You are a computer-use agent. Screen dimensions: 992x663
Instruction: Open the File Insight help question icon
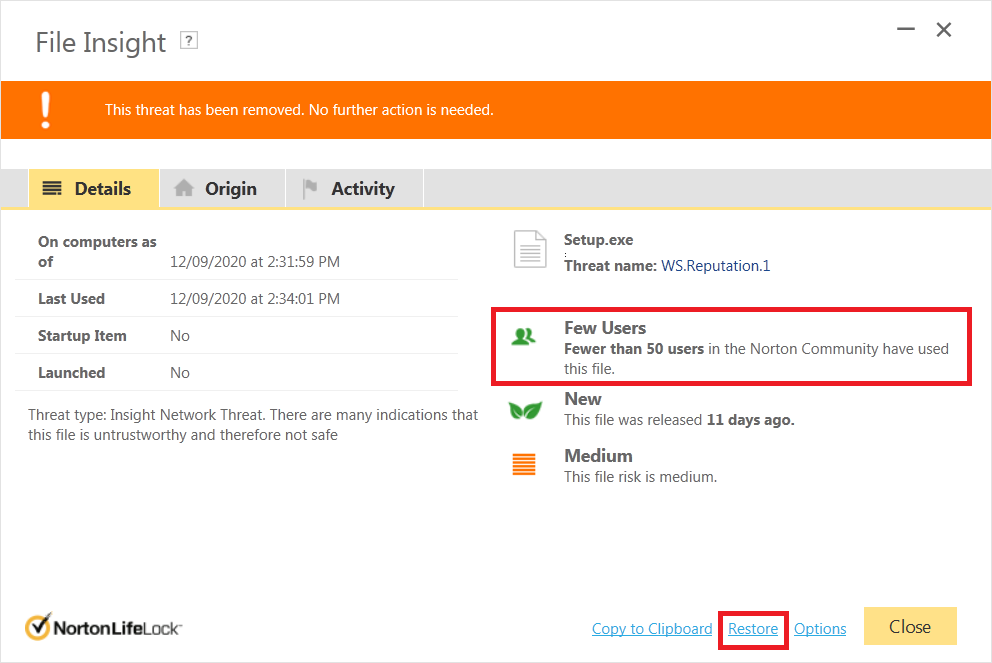189,40
